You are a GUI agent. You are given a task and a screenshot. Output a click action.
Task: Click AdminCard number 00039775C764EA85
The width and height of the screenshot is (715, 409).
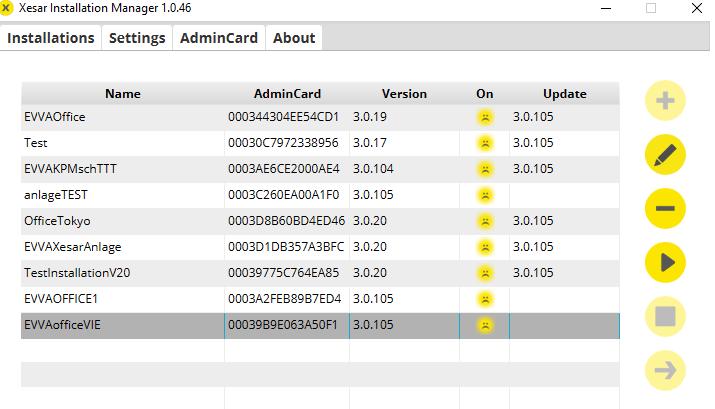(x=284, y=273)
